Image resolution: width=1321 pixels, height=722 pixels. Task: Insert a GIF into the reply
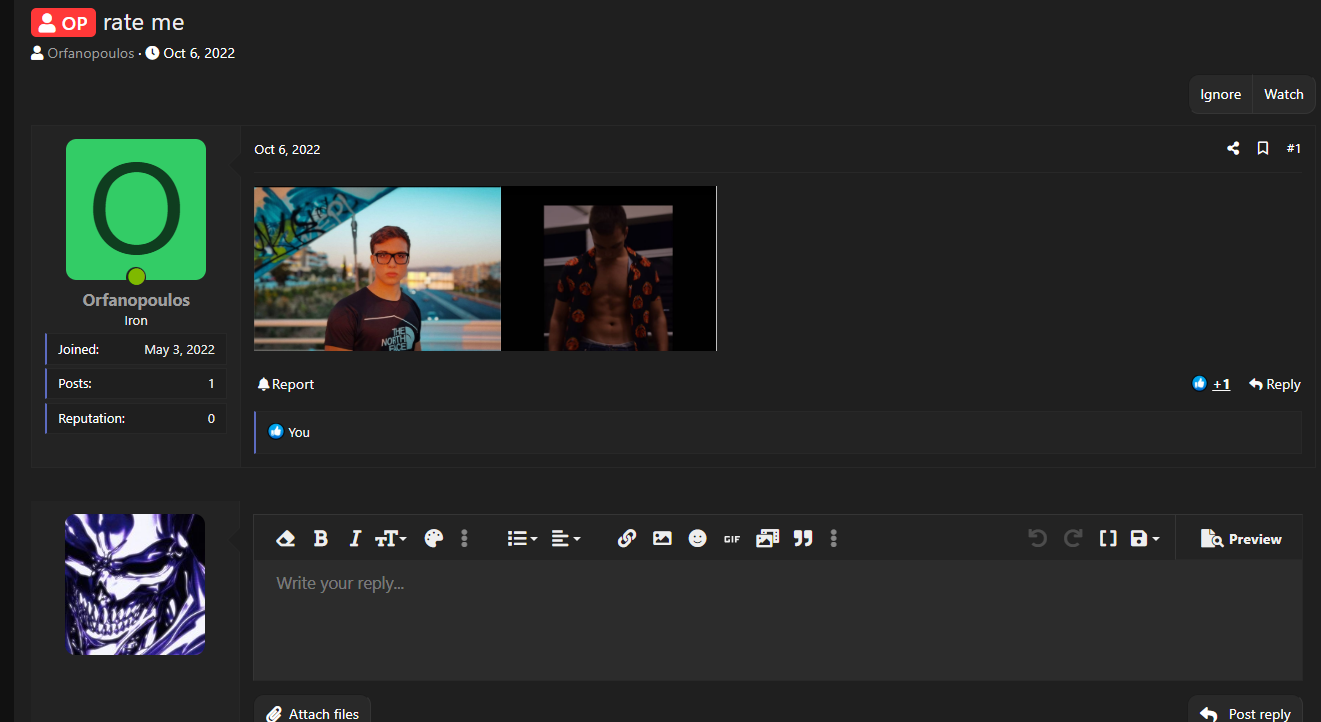732,539
